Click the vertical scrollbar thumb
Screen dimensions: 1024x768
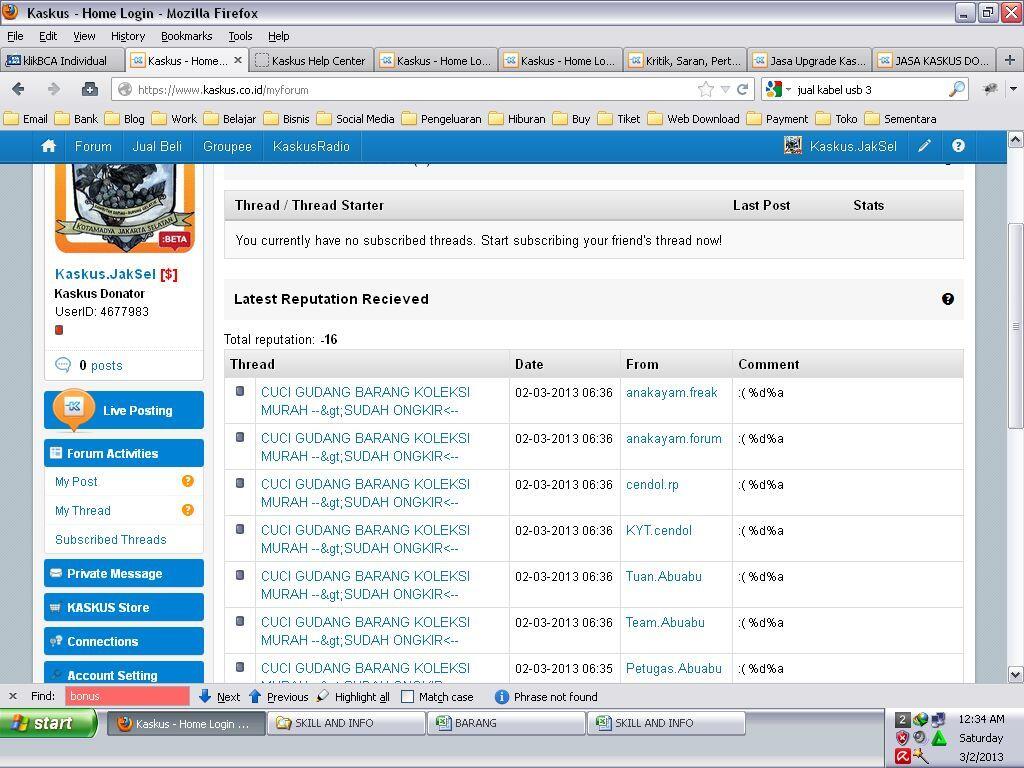(1015, 325)
